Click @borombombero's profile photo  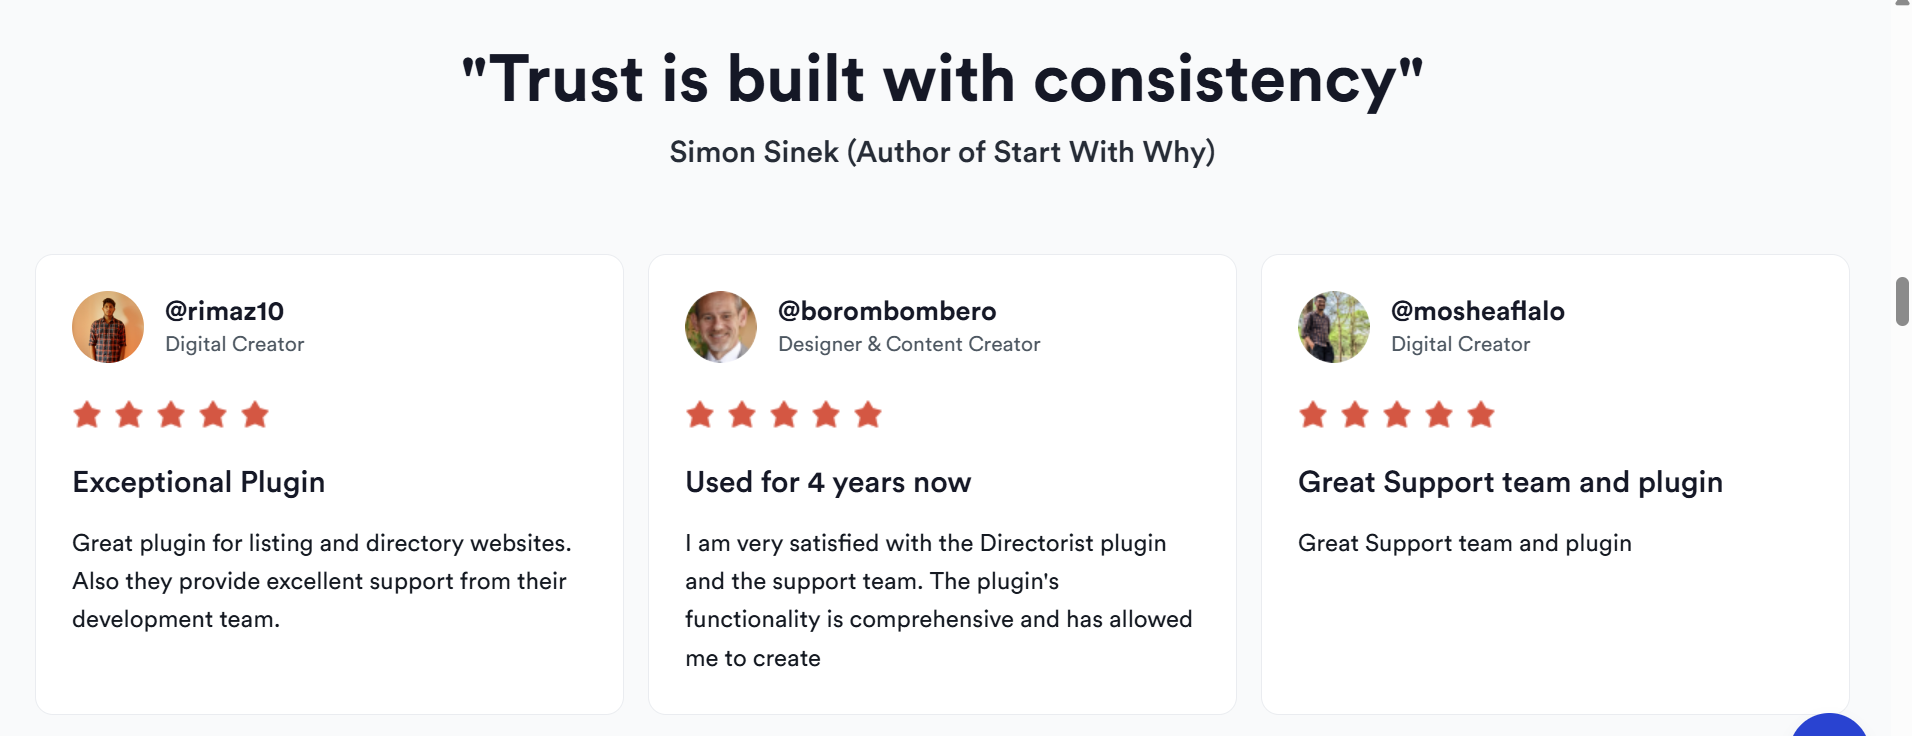tap(721, 327)
